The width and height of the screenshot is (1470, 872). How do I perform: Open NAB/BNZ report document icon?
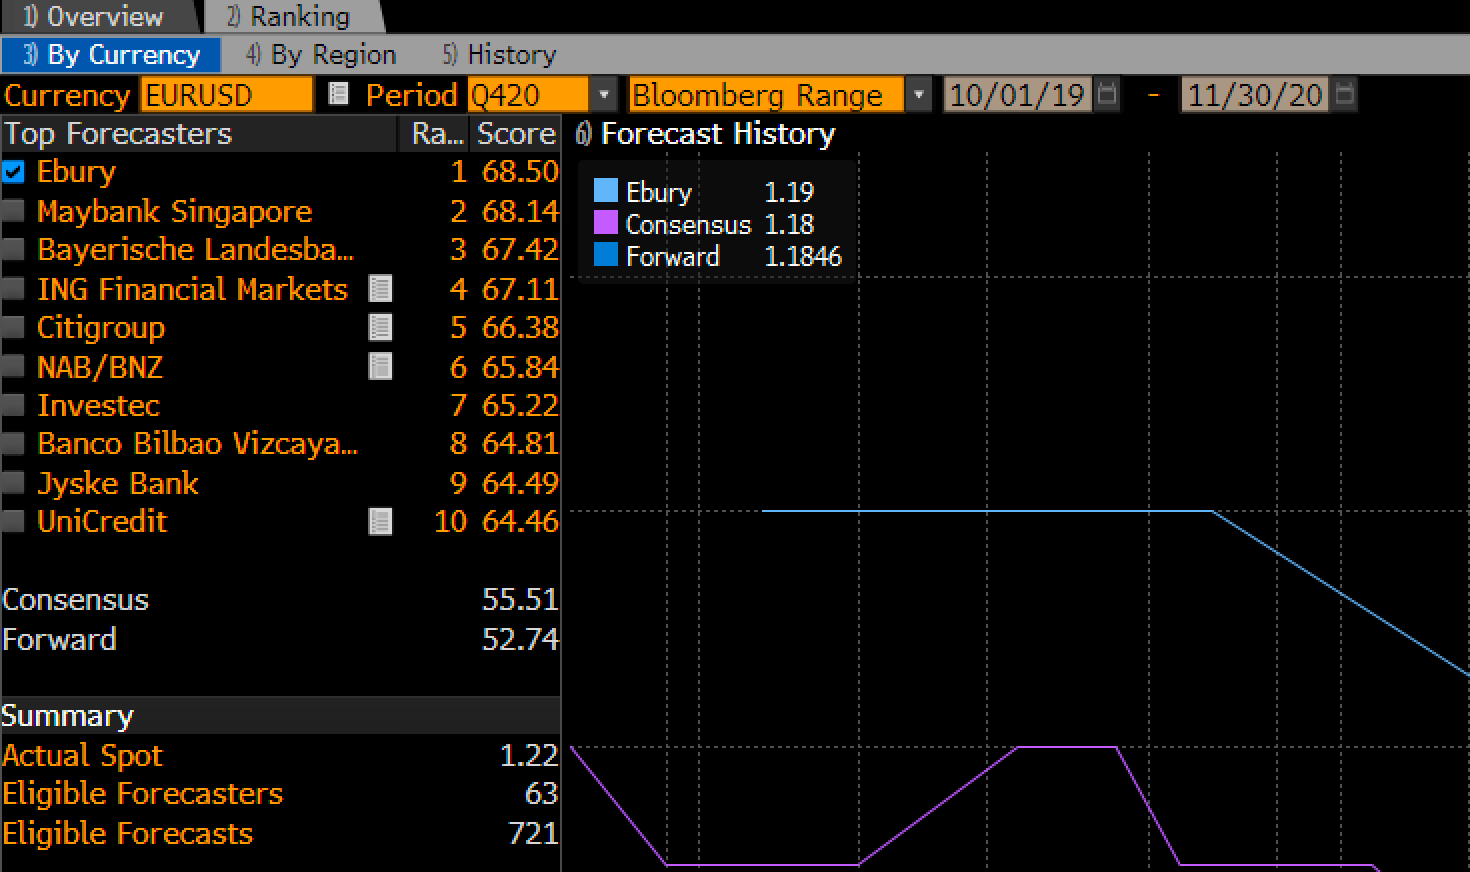click(380, 367)
